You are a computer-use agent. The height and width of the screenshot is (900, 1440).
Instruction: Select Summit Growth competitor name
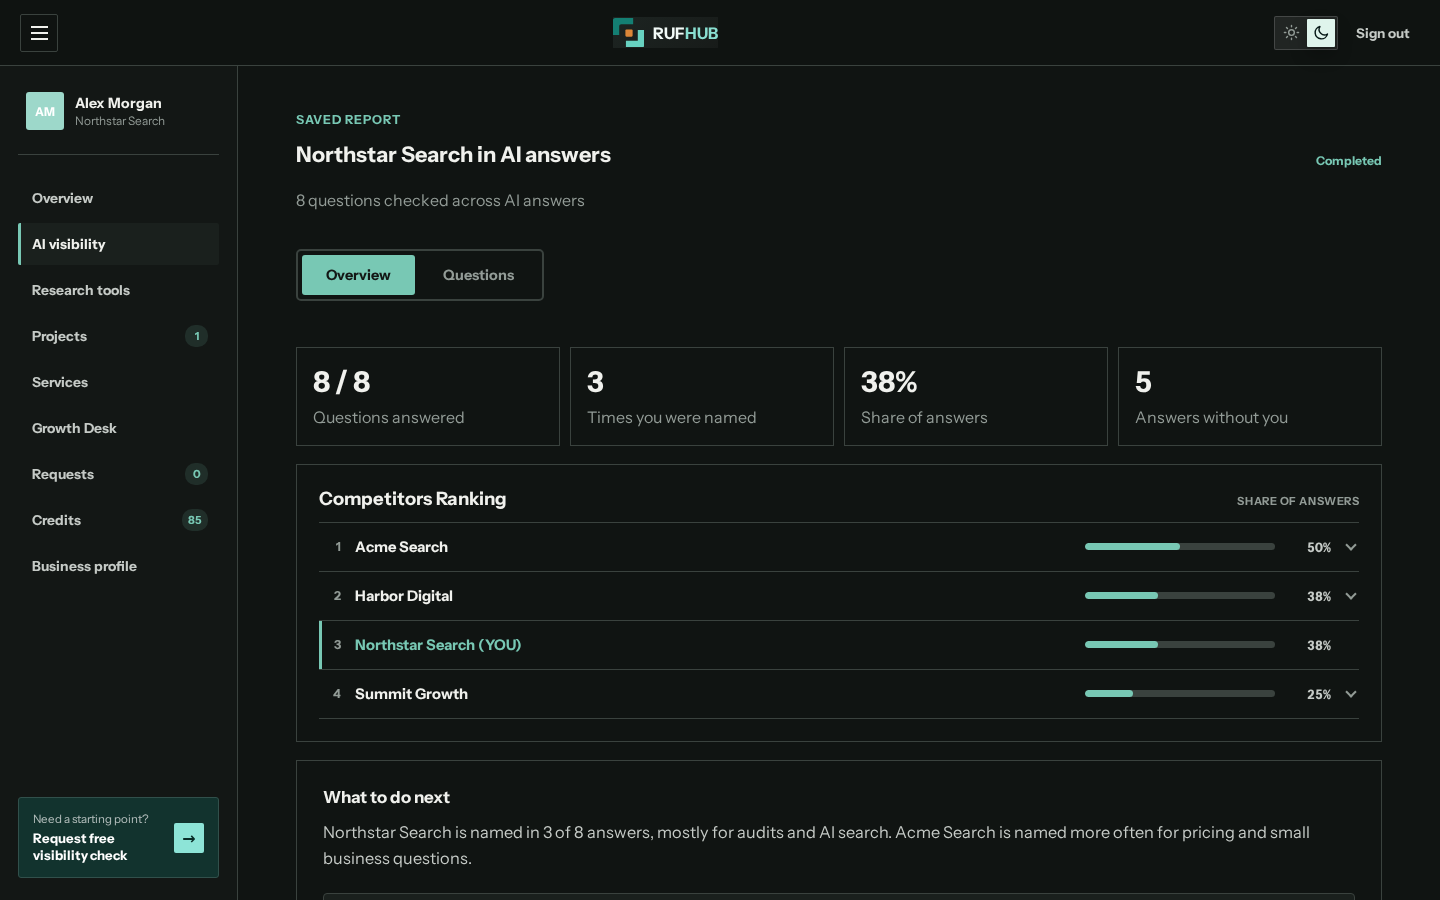click(x=411, y=694)
